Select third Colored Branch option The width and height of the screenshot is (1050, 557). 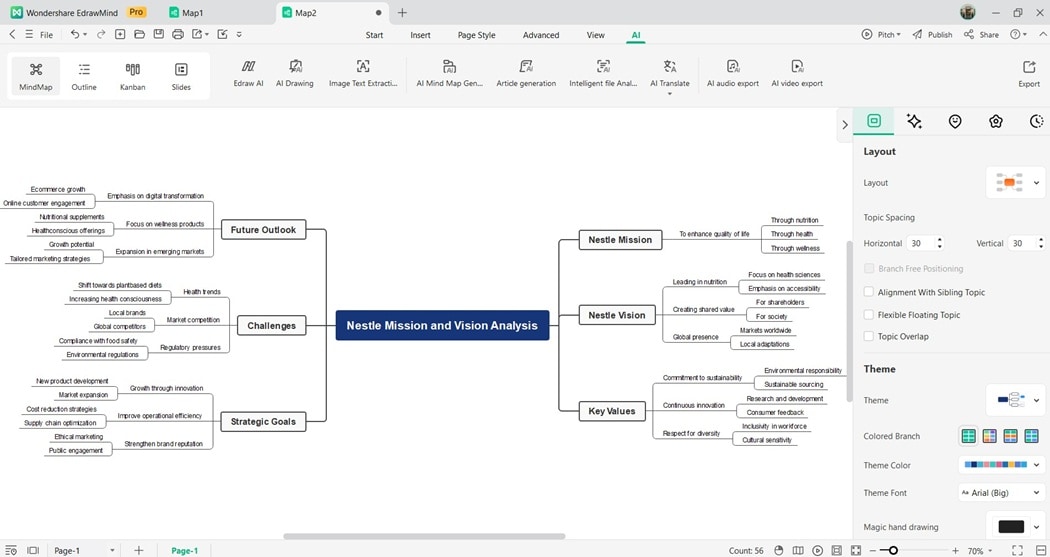pos(1010,436)
